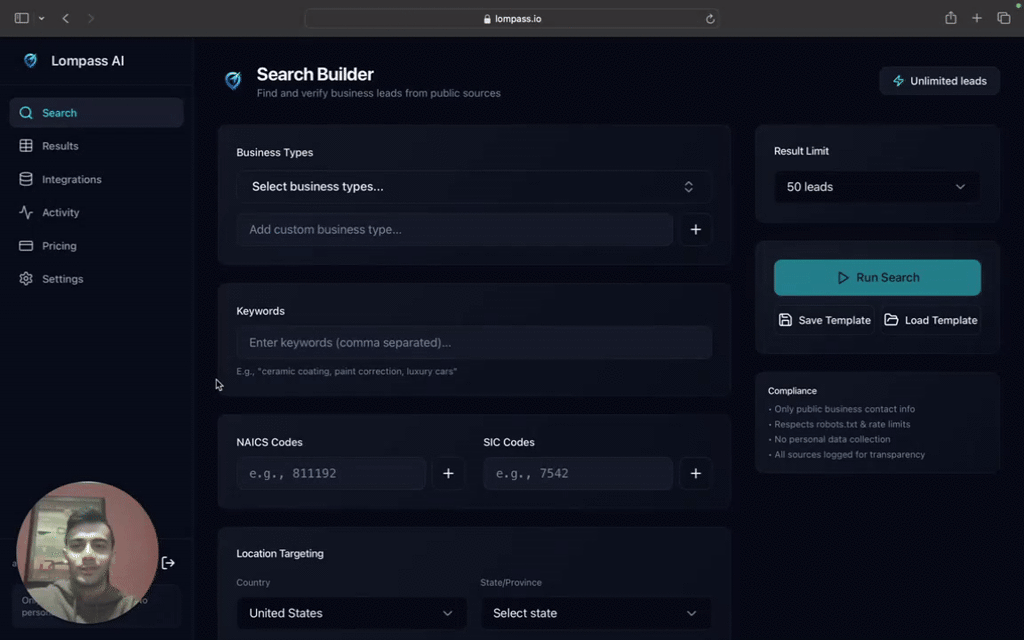Open the Select state dropdown

[x=596, y=613]
